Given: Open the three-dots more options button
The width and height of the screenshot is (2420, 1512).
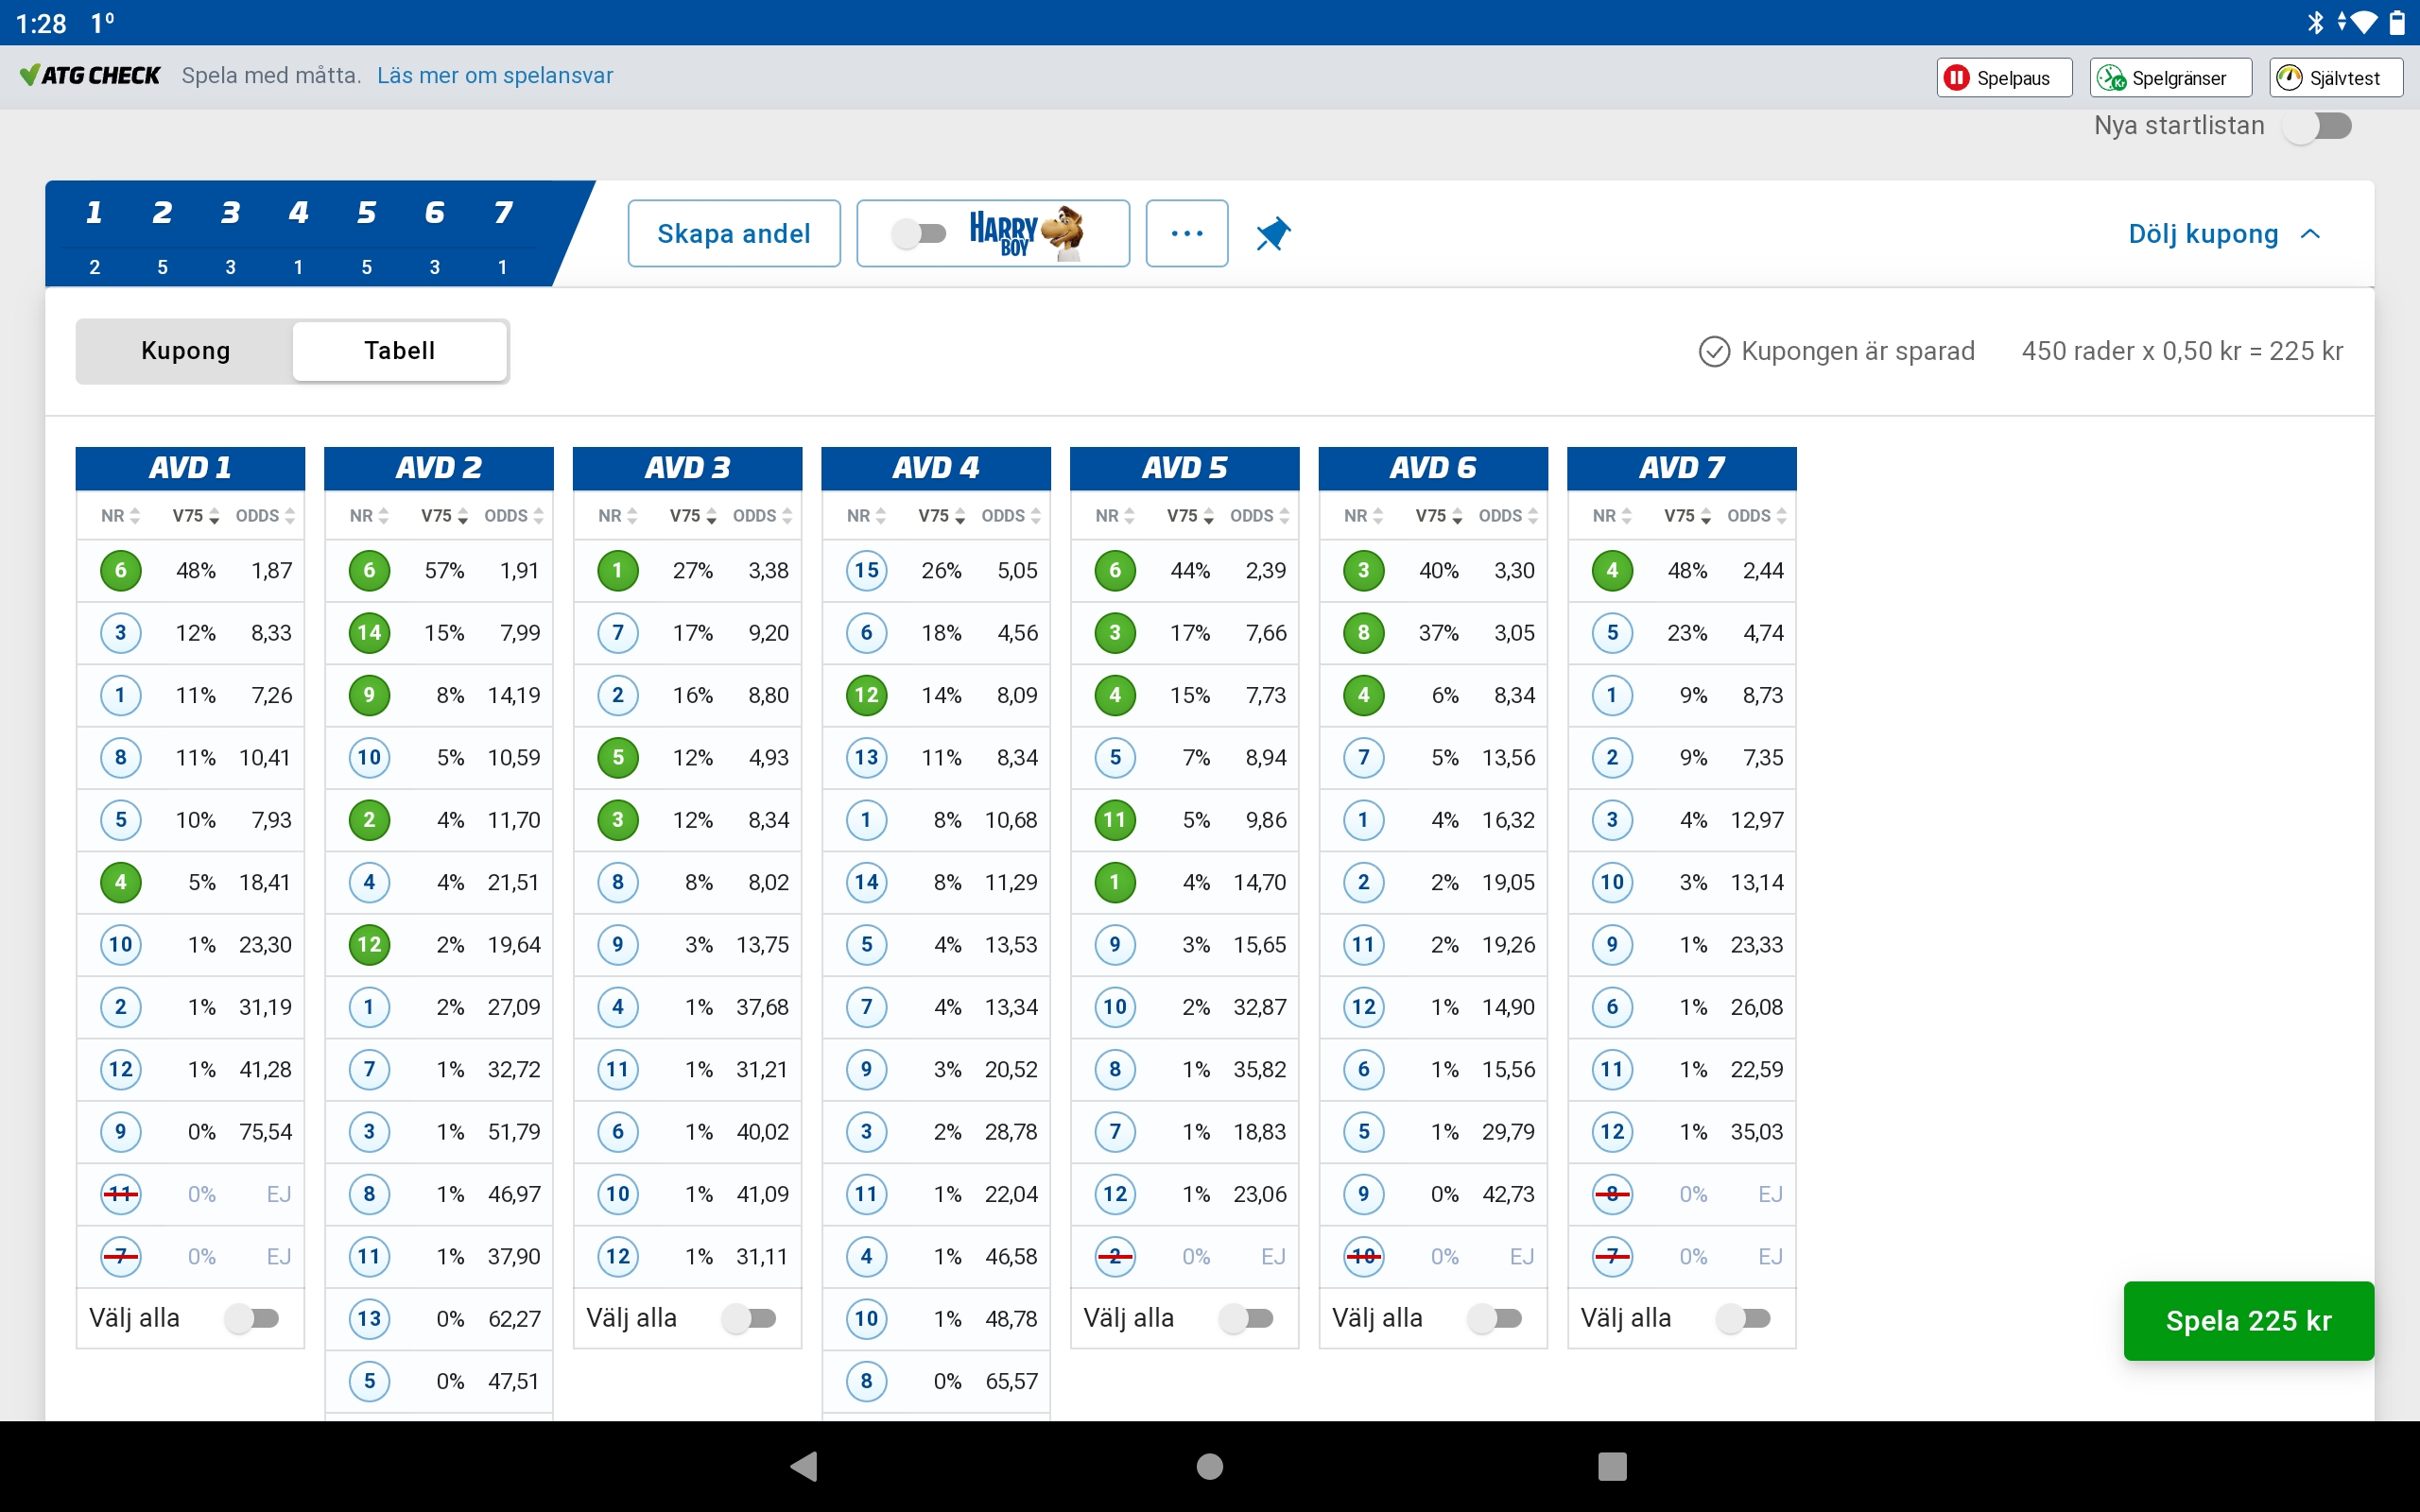Looking at the screenshot, I should (1186, 234).
